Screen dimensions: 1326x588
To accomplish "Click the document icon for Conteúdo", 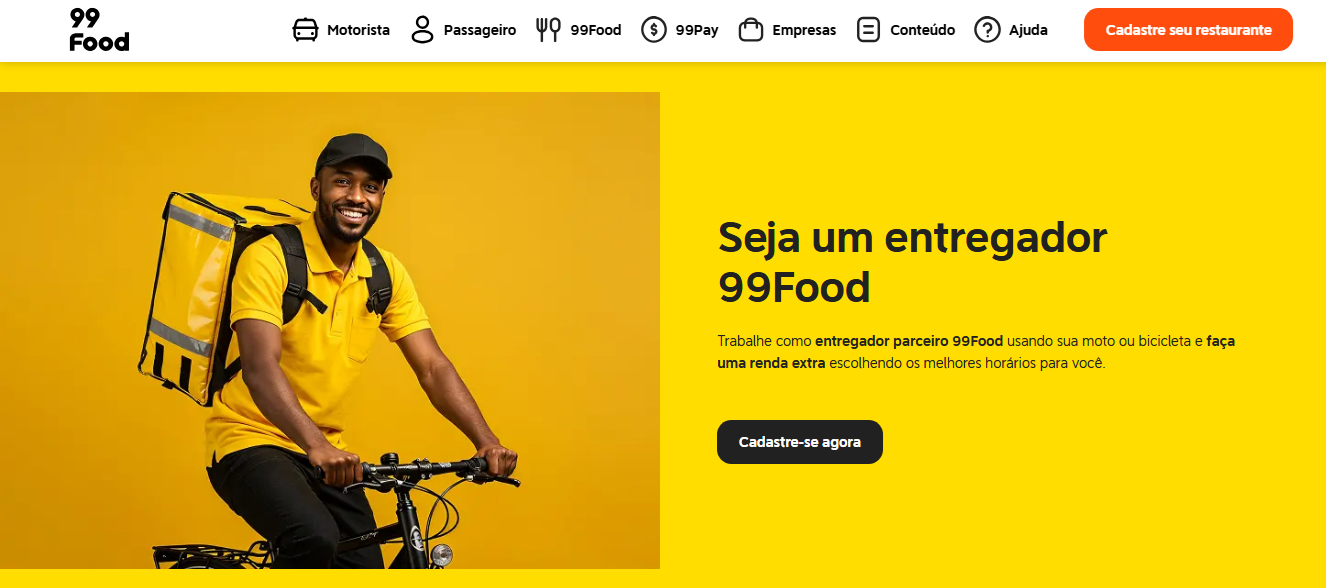I will coord(868,30).
